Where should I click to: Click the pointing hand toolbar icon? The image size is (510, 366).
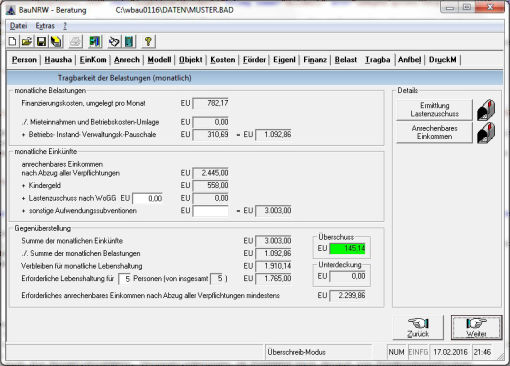pyautogui.click(x=114, y=42)
